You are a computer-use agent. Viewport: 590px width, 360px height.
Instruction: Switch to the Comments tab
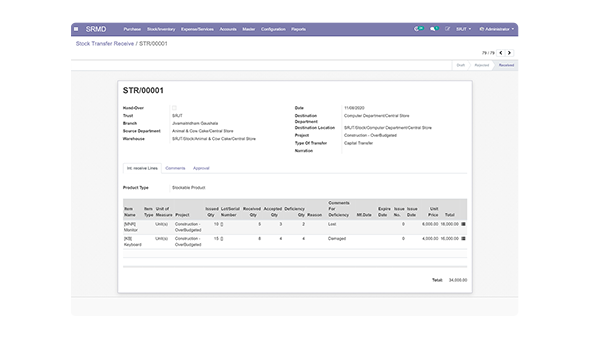[175, 168]
